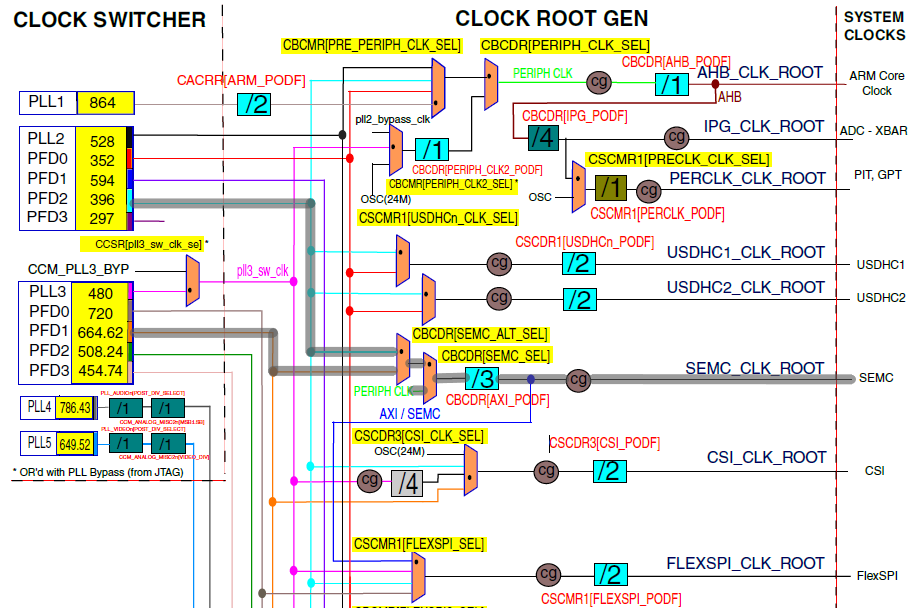Click the cg clock gate on AHB_CLK_ROOT line
Screen dimensions: 921x608
[x=599, y=82]
